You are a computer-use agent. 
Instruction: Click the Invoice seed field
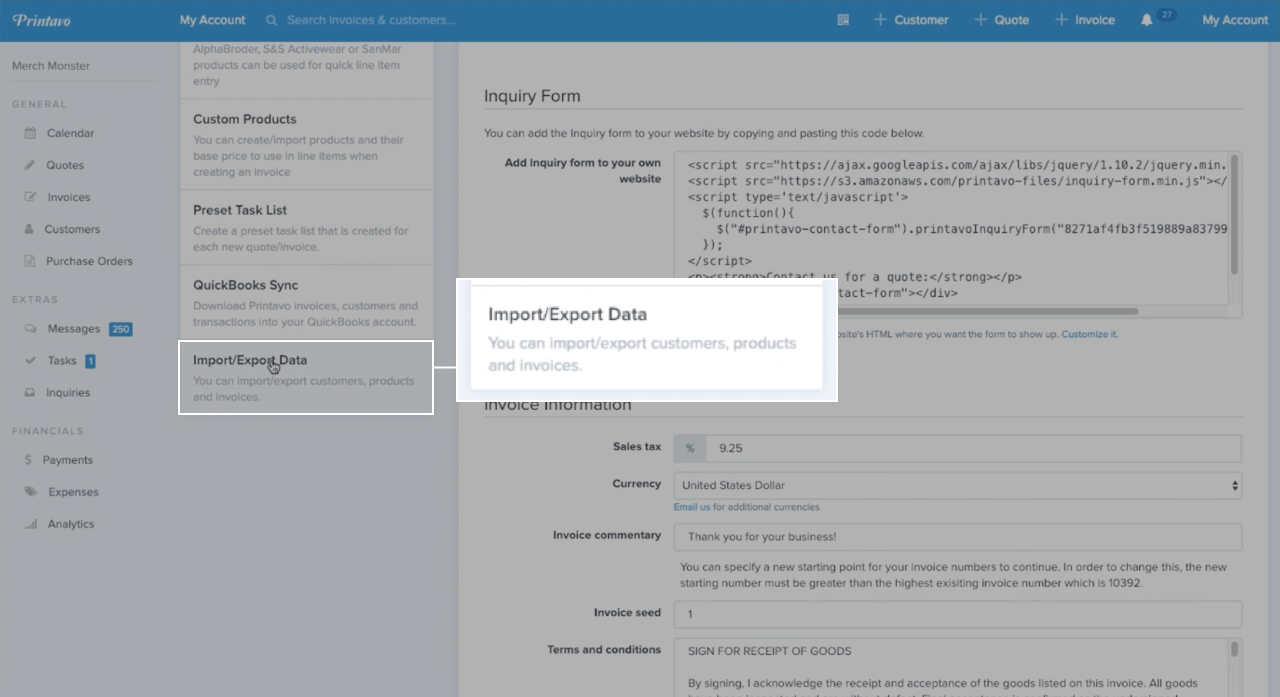pyautogui.click(x=958, y=614)
